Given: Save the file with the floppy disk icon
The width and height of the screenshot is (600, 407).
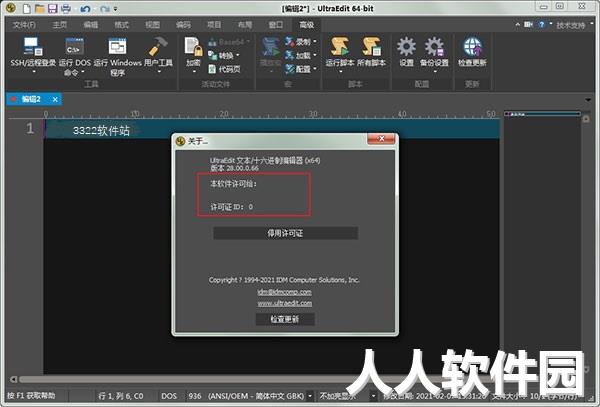Looking at the screenshot, I should coord(52,8).
